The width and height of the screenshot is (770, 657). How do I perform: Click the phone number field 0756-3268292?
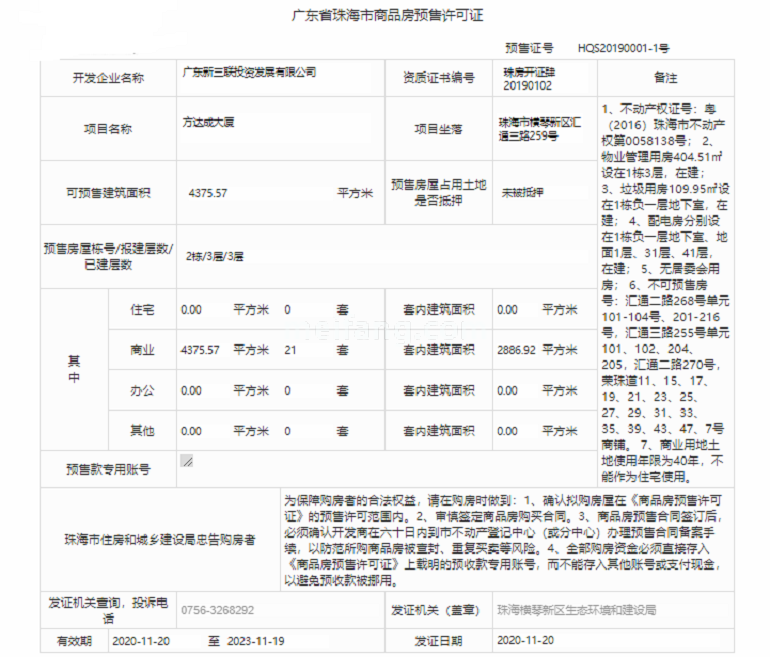click(217, 609)
